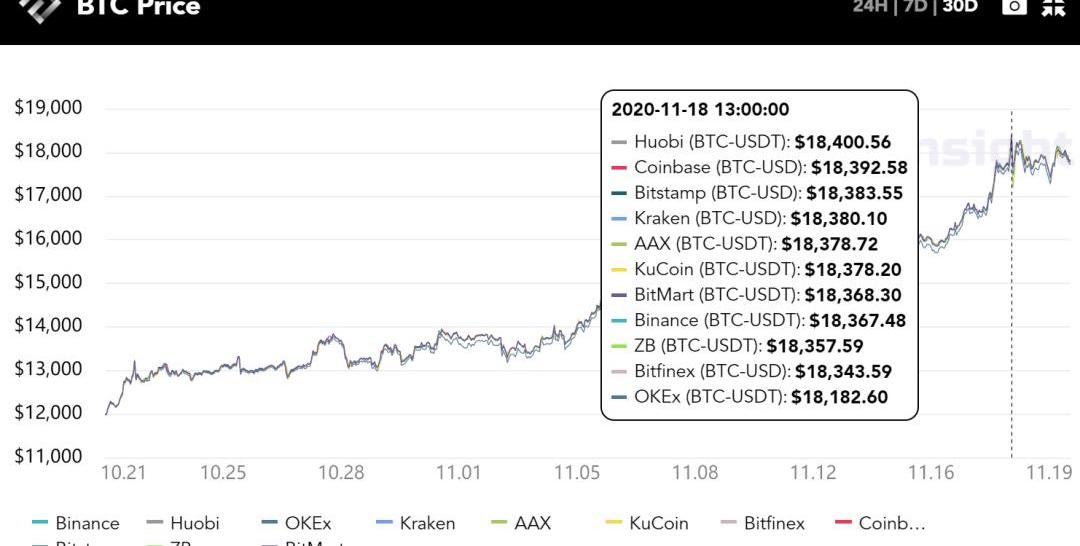Hide the OKEx line in legend
The width and height of the screenshot is (1080, 546).
[x=307, y=523]
